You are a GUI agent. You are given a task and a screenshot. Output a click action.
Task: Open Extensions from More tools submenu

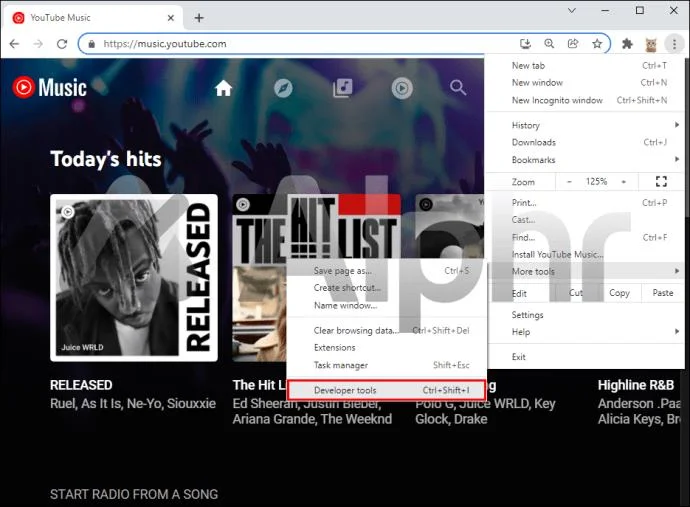(x=386, y=348)
